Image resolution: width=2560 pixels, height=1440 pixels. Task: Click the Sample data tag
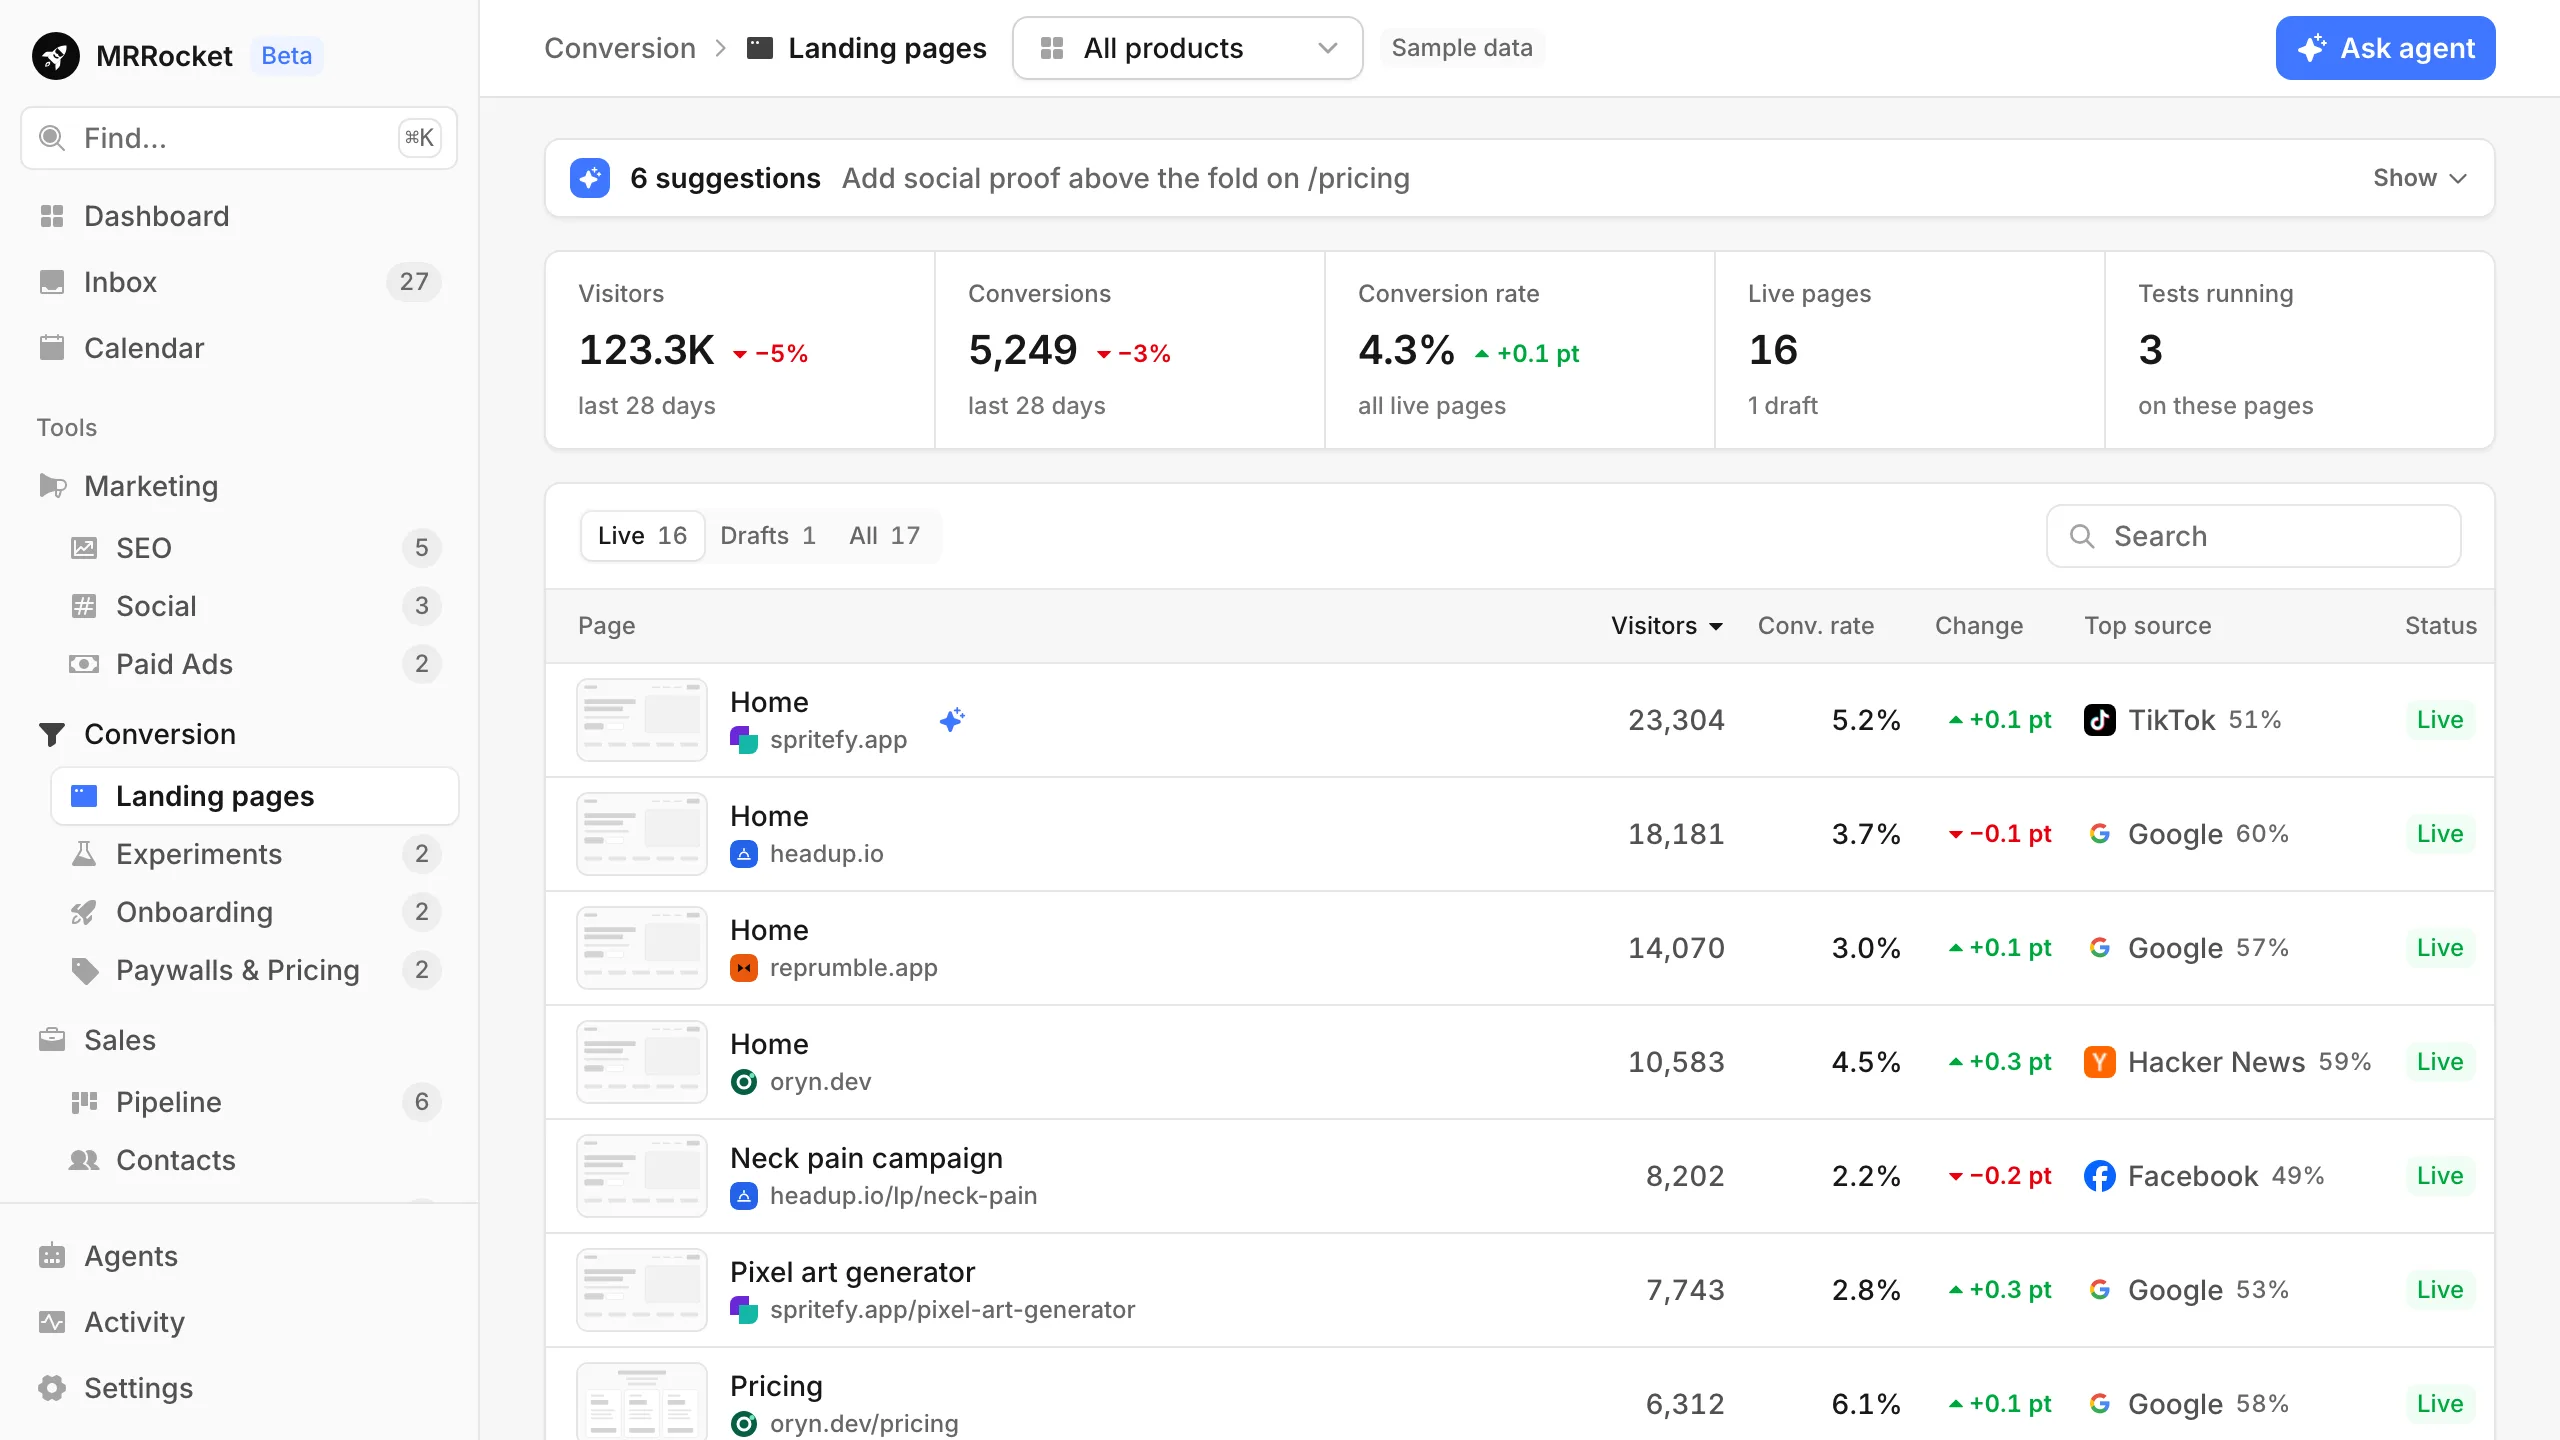pyautogui.click(x=1462, y=48)
